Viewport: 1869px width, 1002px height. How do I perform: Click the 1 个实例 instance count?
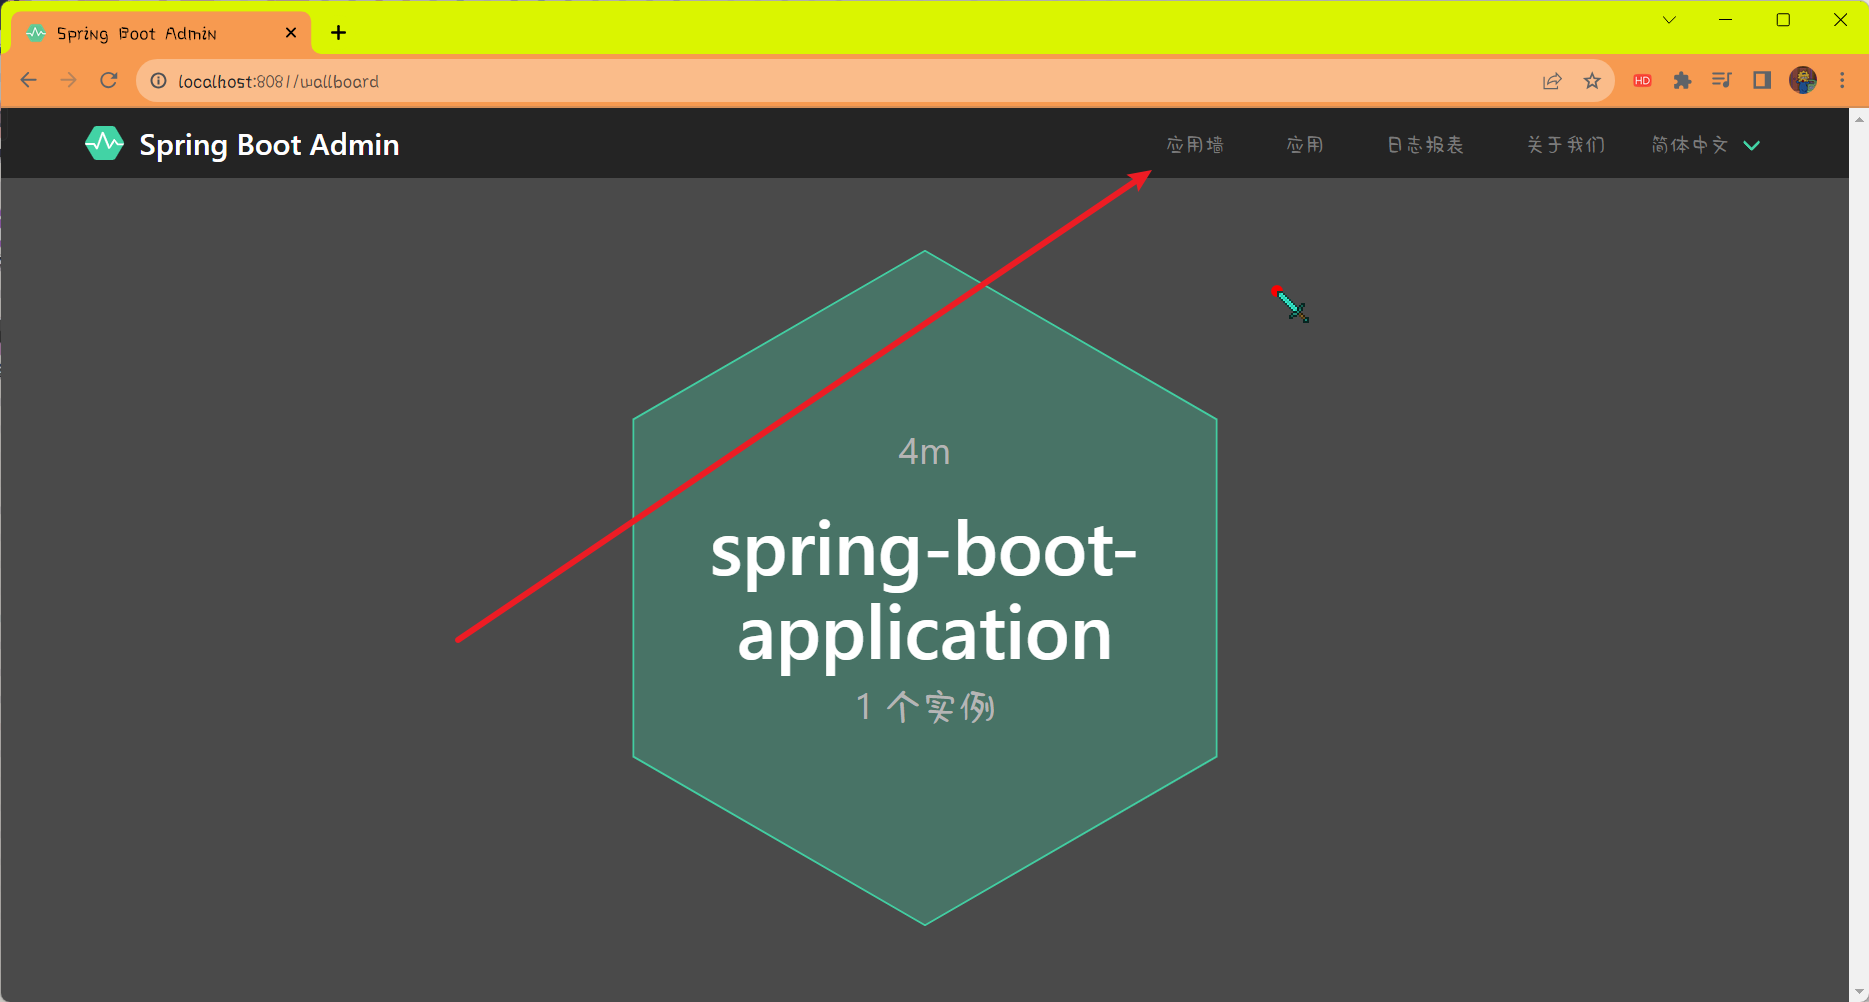pyautogui.click(x=925, y=707)
